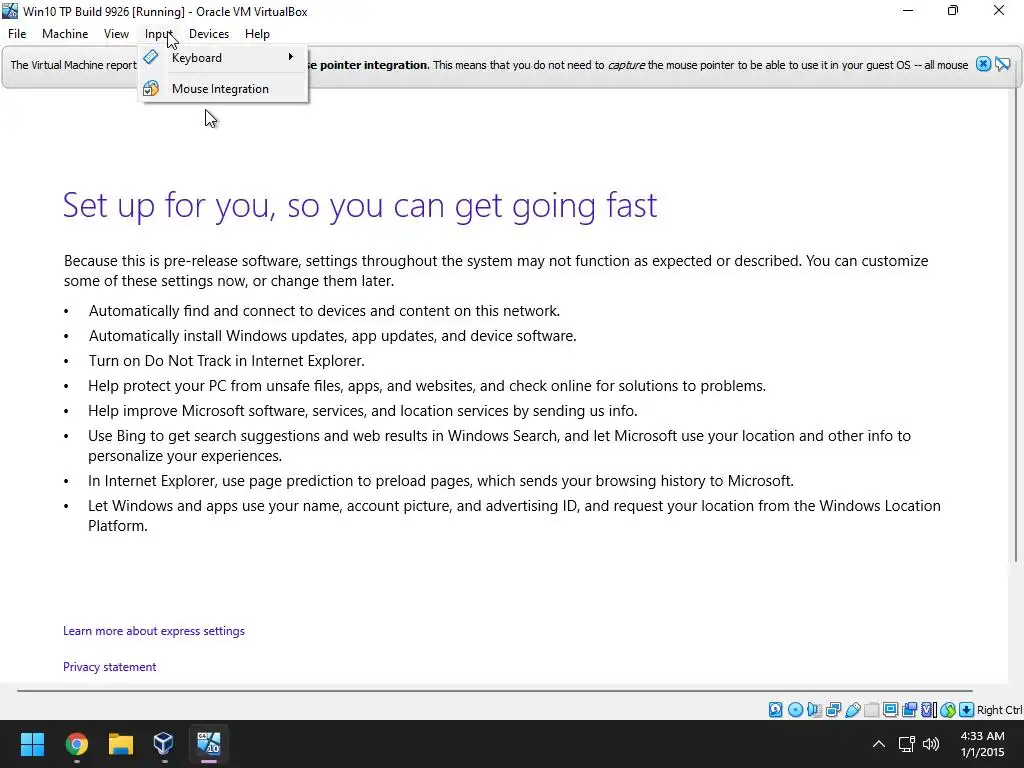Click the USB devices indicator icon
The height and width of the screenshot is (768, 1024).
[852, 710]
